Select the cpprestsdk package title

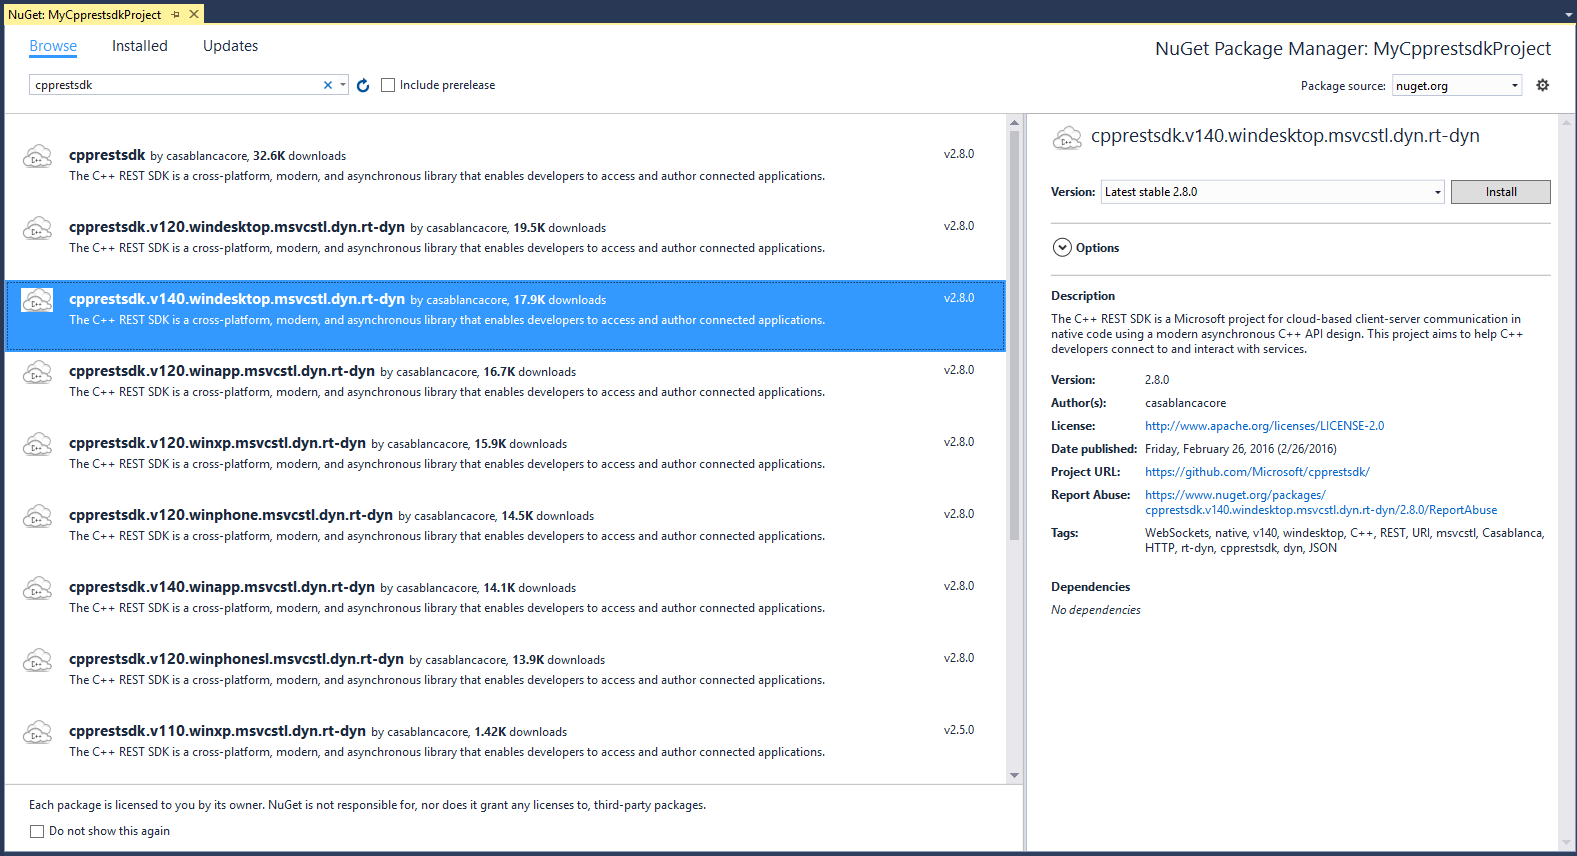click(107, 155)
